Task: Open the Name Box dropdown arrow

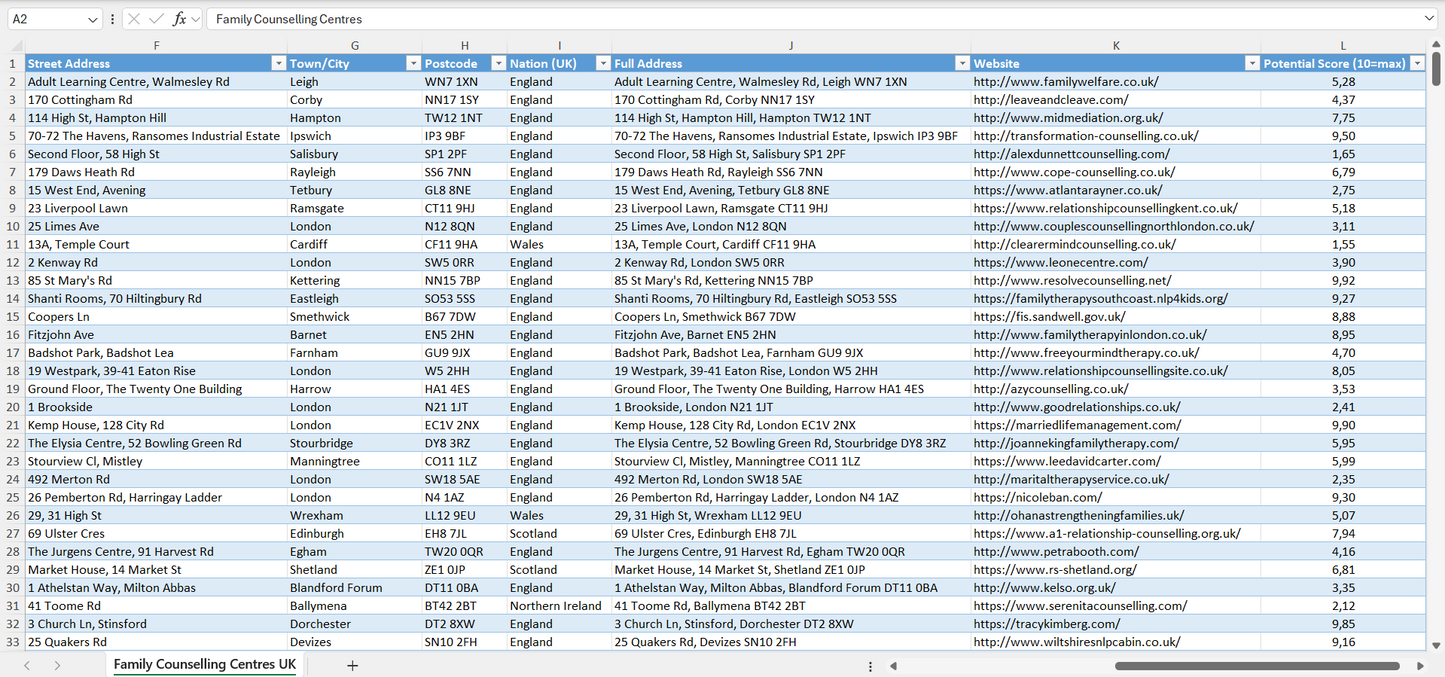Action: pos(93,18)
